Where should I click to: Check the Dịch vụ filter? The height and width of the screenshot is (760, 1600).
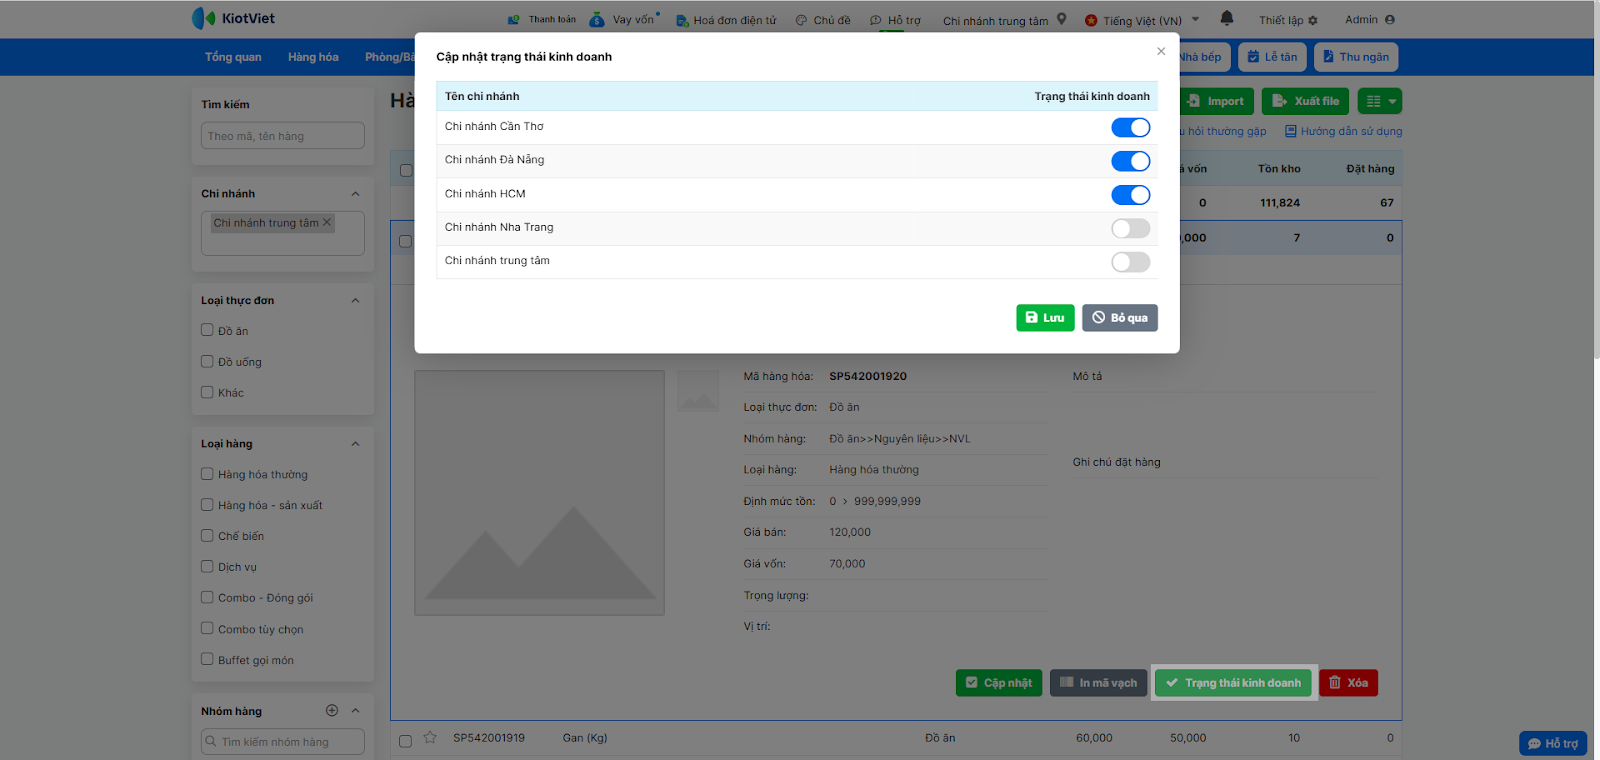tap(207, 567)
